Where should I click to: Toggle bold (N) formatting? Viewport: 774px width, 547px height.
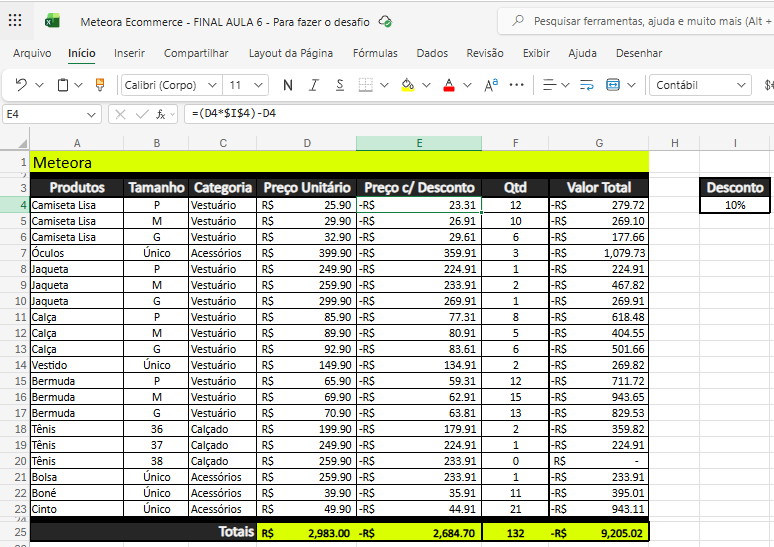(288, 85)
